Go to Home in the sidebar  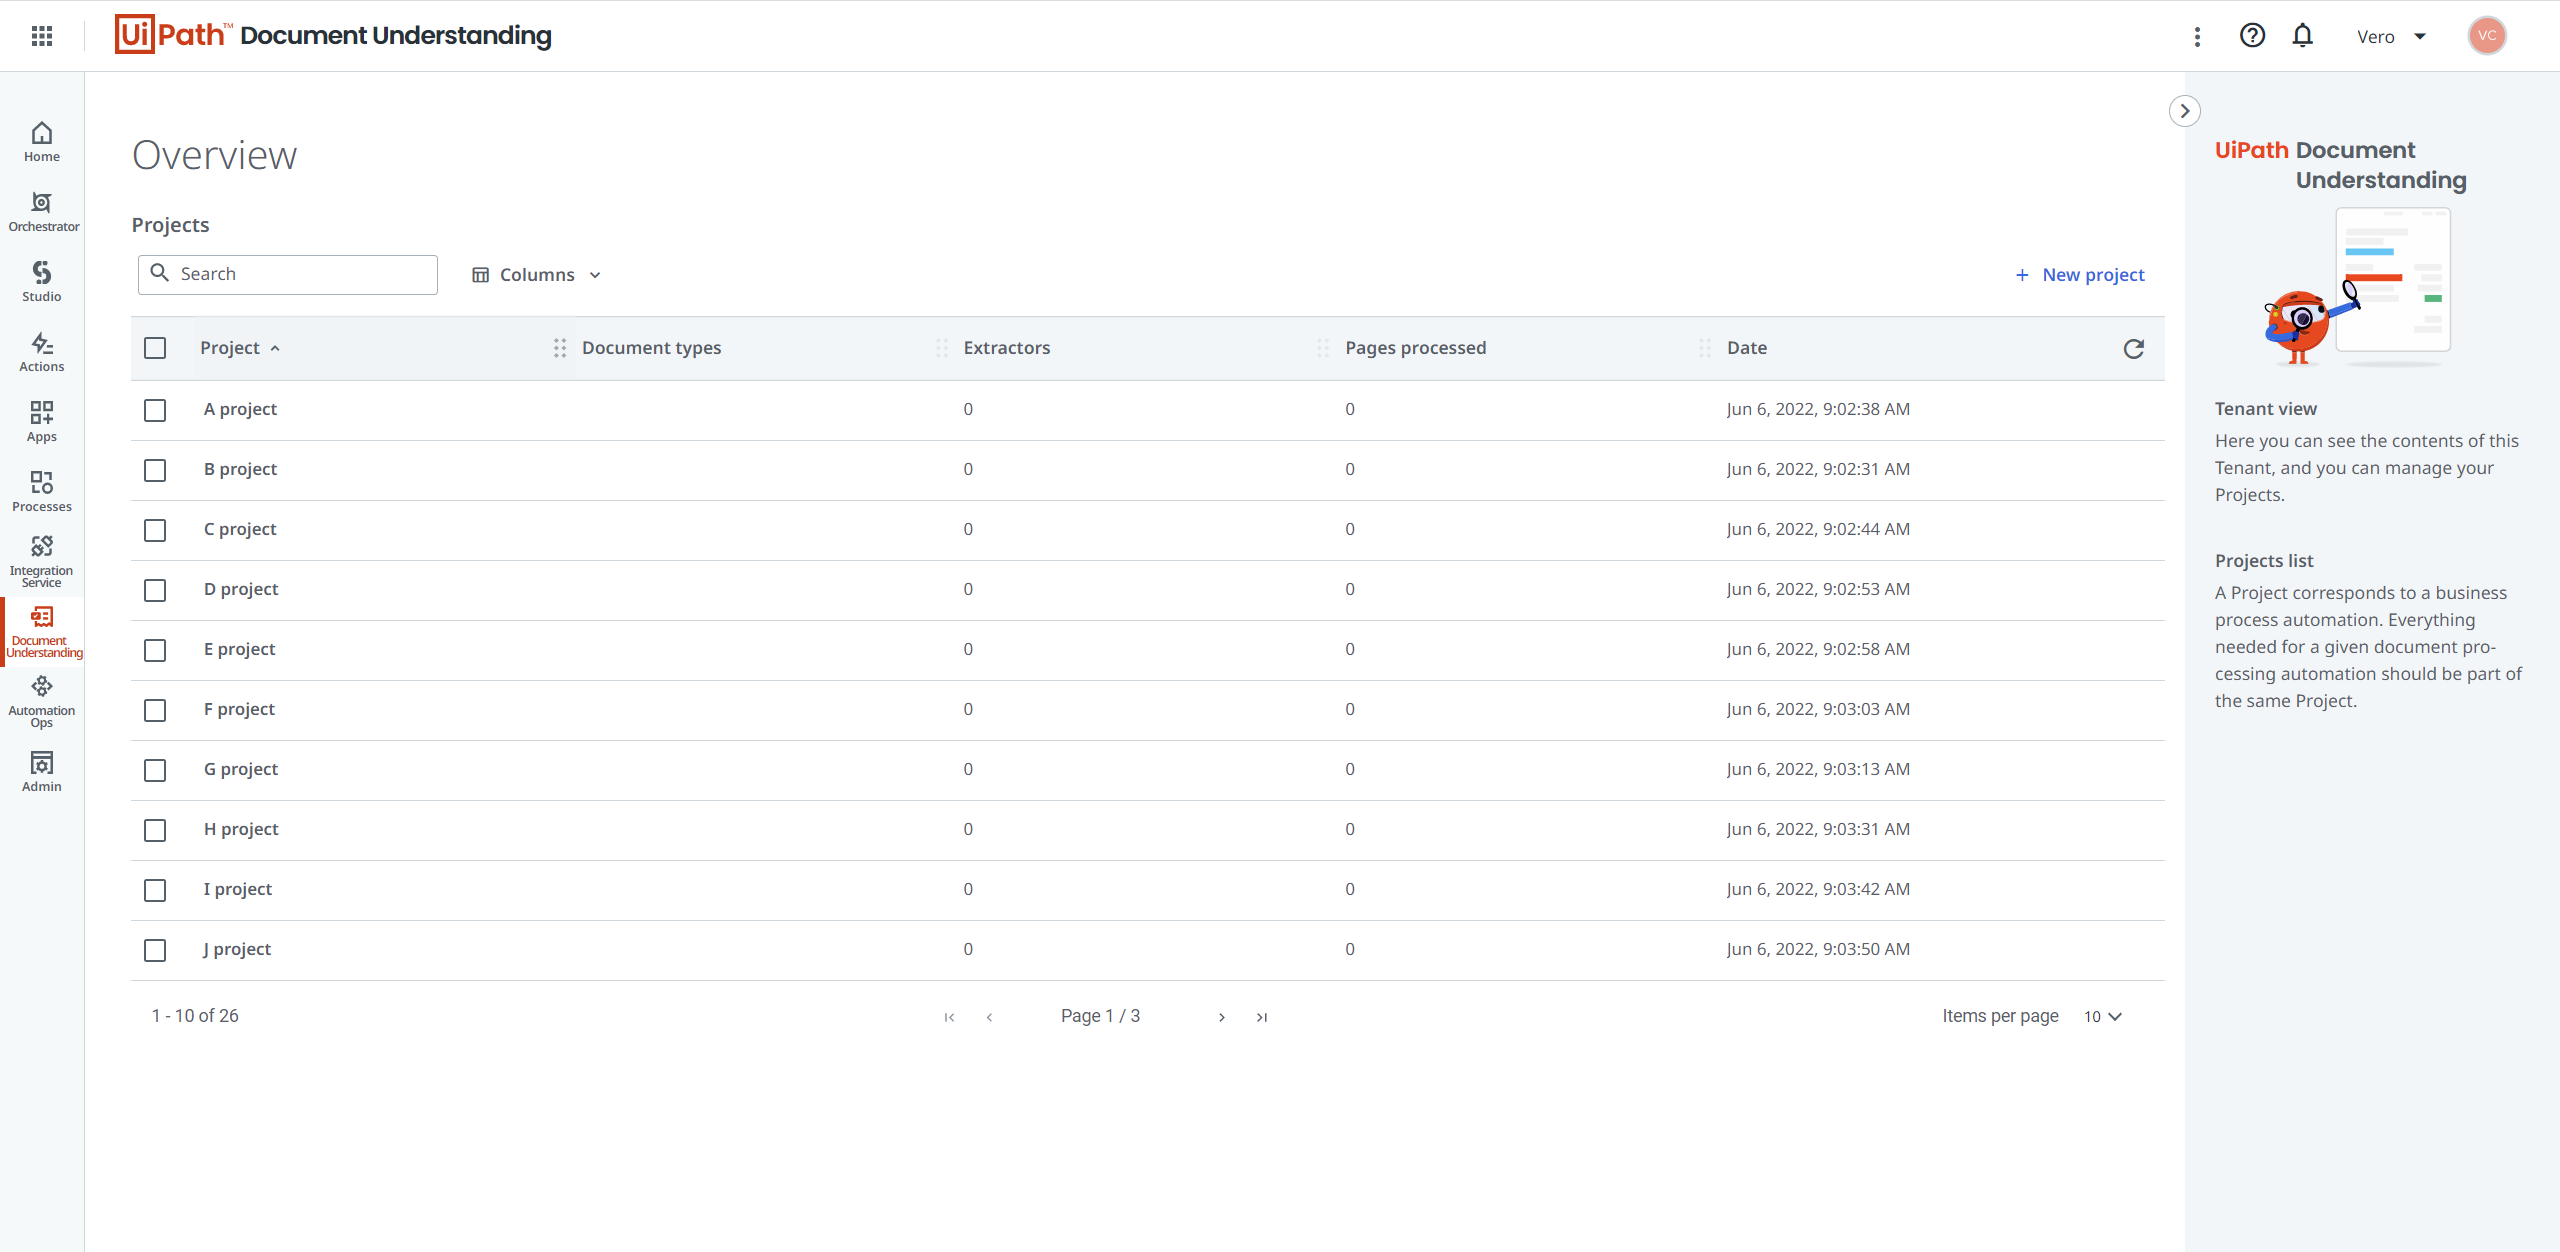coord(42,142)
